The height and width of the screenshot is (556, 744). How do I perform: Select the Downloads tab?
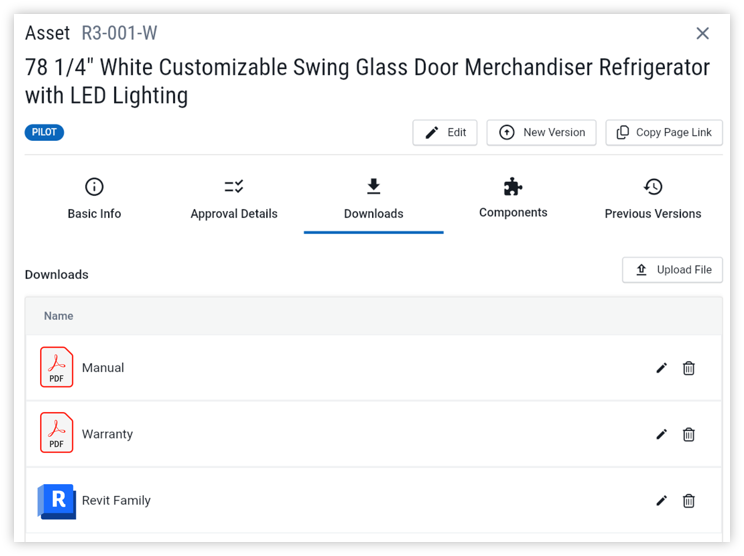pyautogui.click(x=374, y=199)
